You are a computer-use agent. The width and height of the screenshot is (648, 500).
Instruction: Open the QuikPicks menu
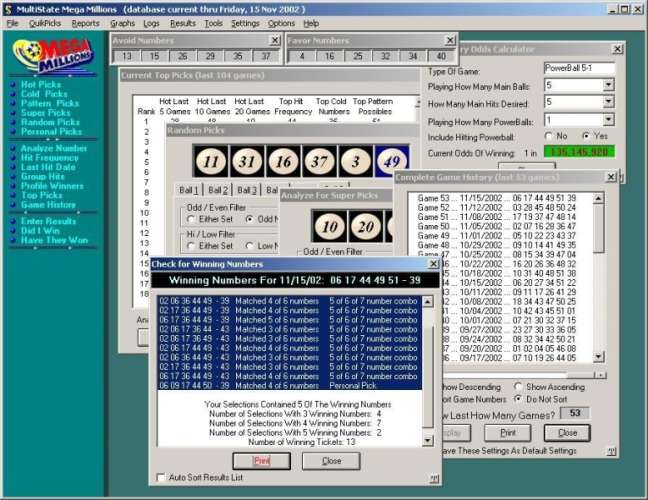point(45,24)
